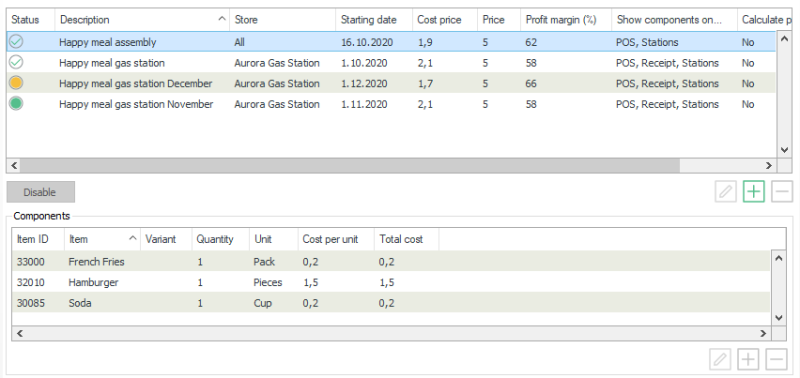This screenshot has width=800, height=378.
Task: Click the Disable button
Action: (x=41, y=192)
